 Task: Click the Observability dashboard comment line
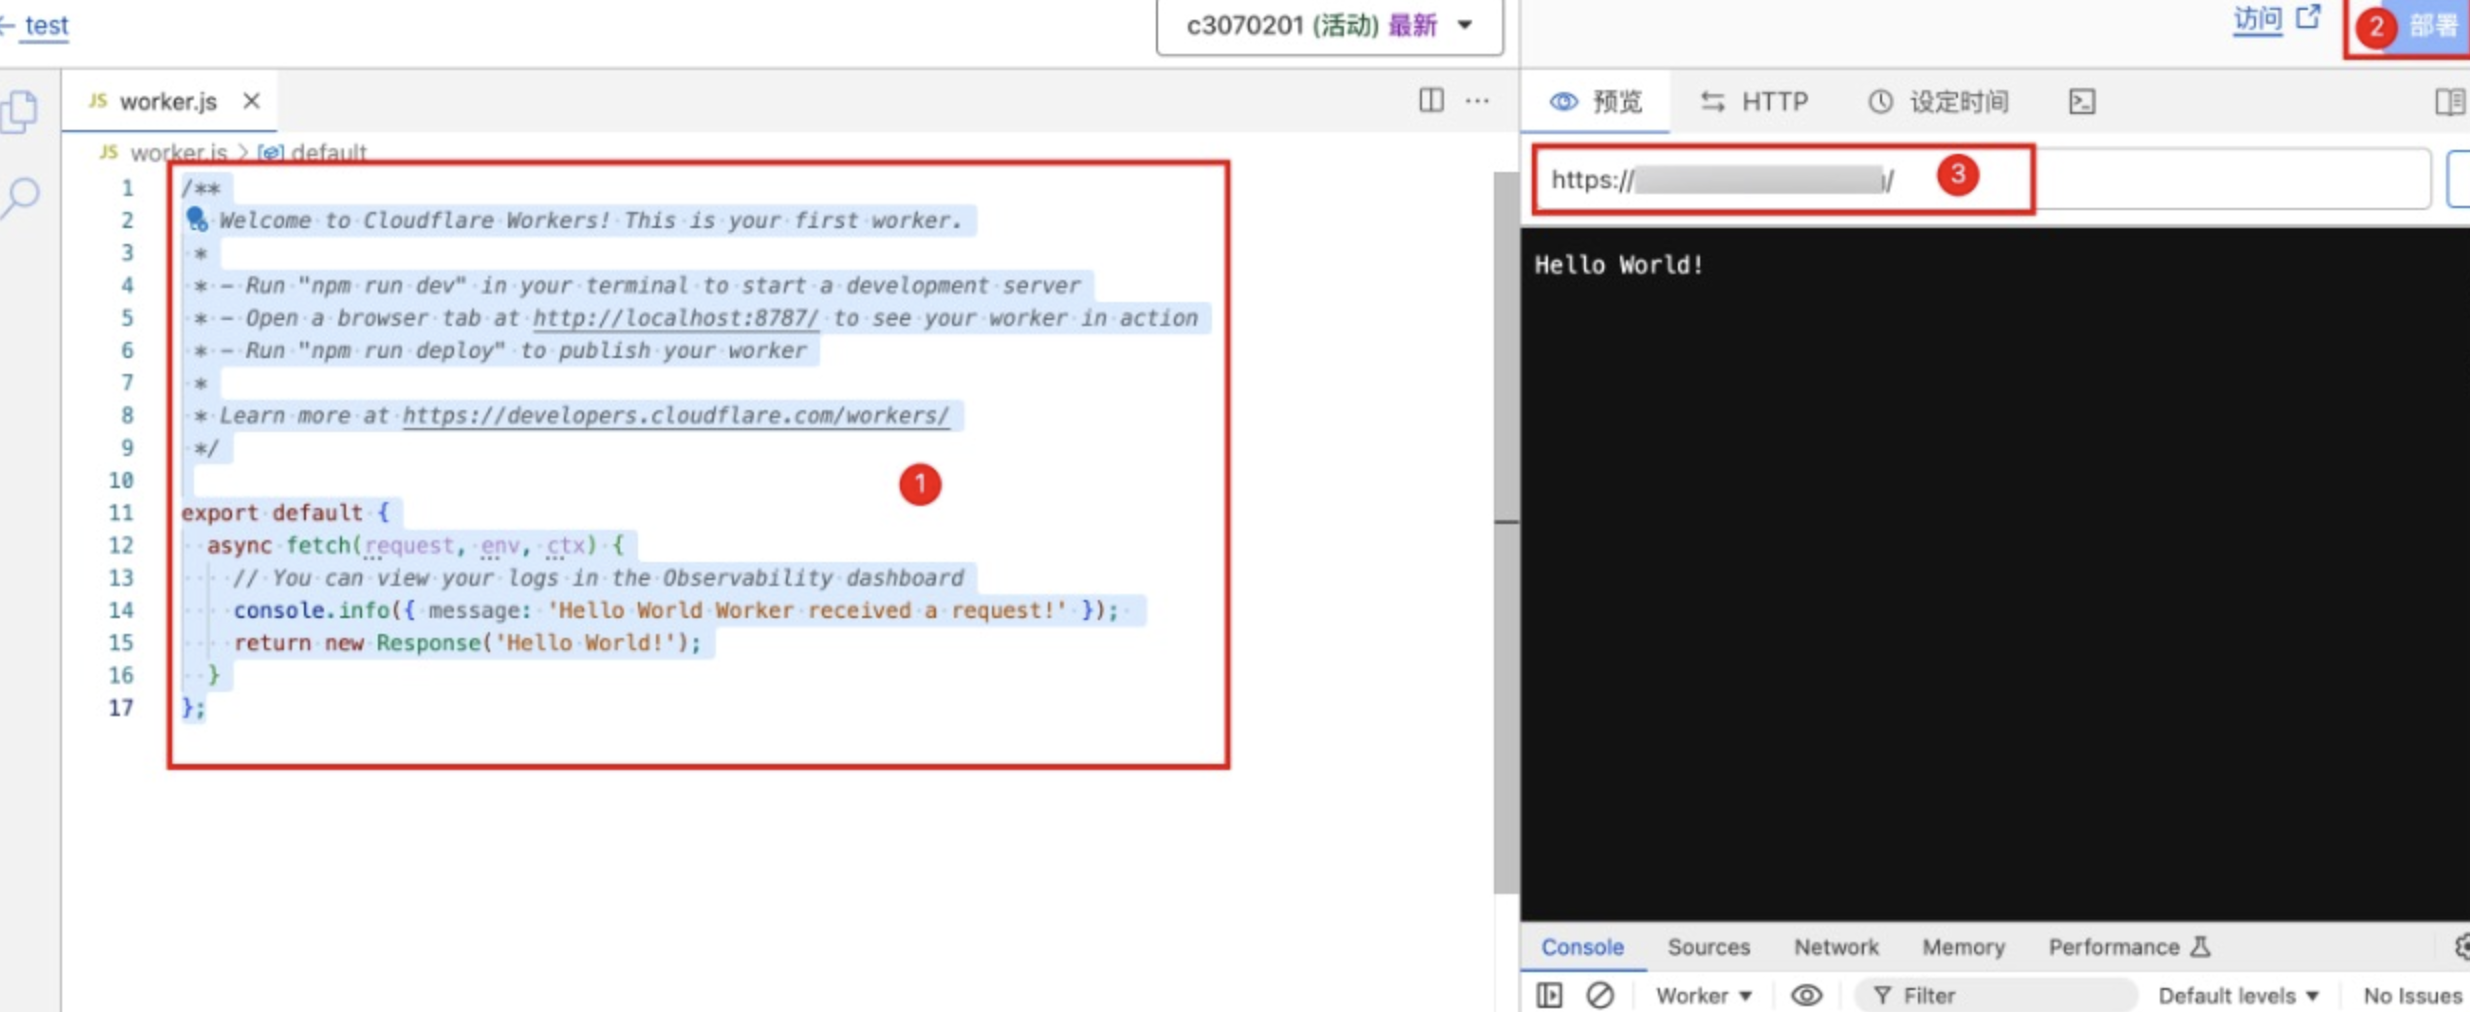point(598,578)
